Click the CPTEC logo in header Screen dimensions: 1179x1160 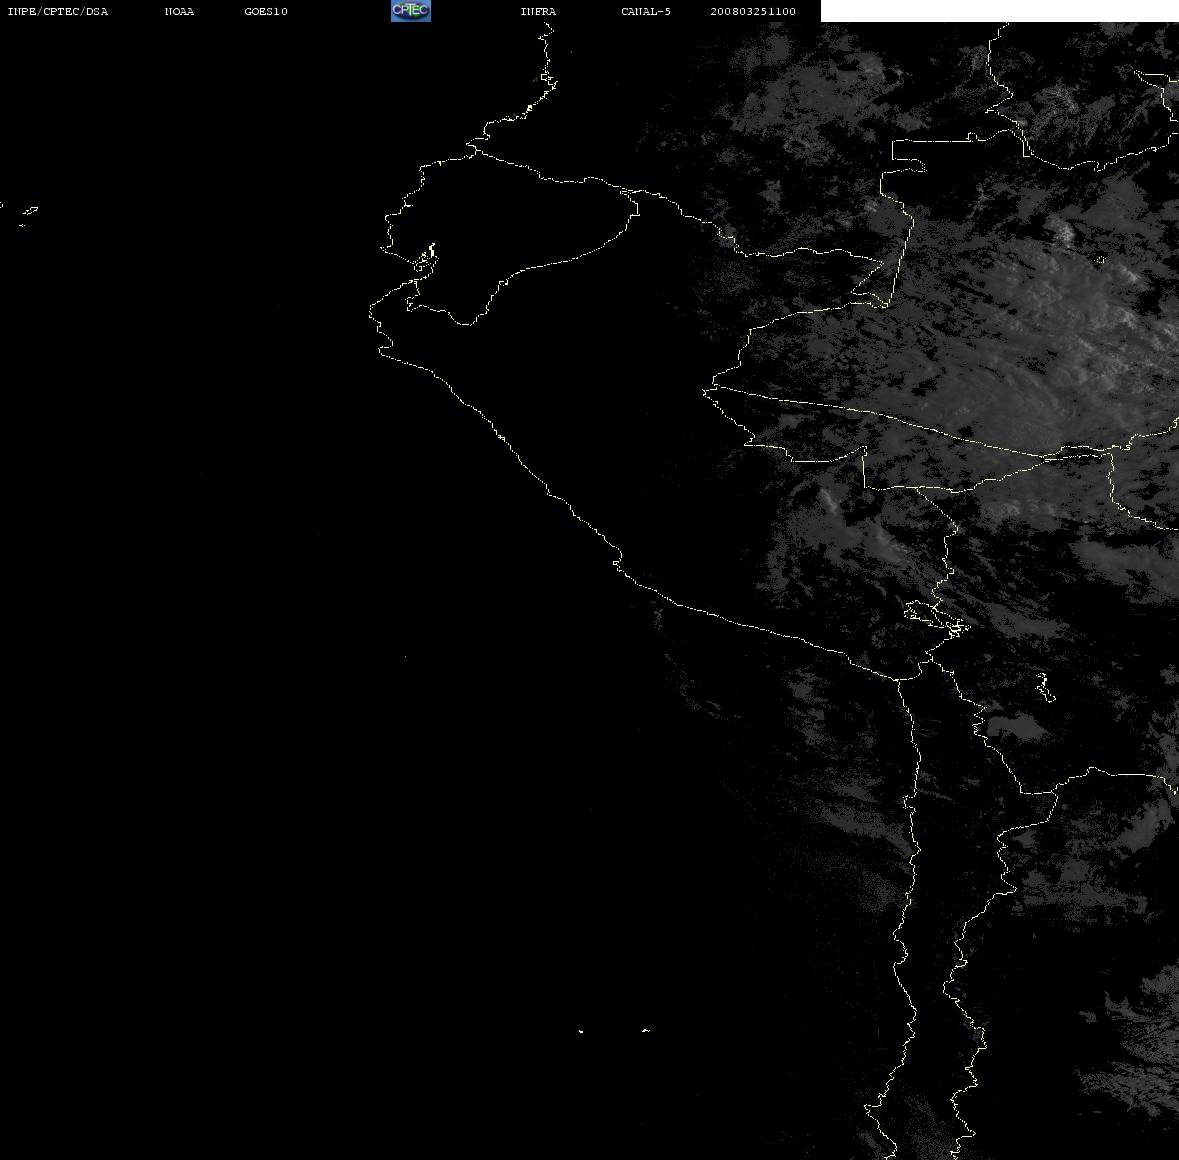411,11
